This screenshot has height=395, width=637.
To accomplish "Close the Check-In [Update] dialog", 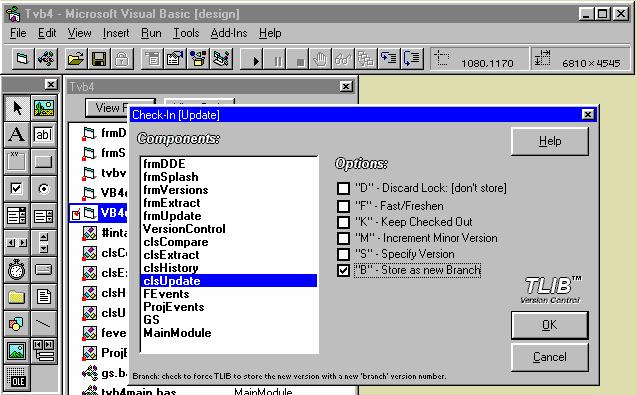I will 588,115.
